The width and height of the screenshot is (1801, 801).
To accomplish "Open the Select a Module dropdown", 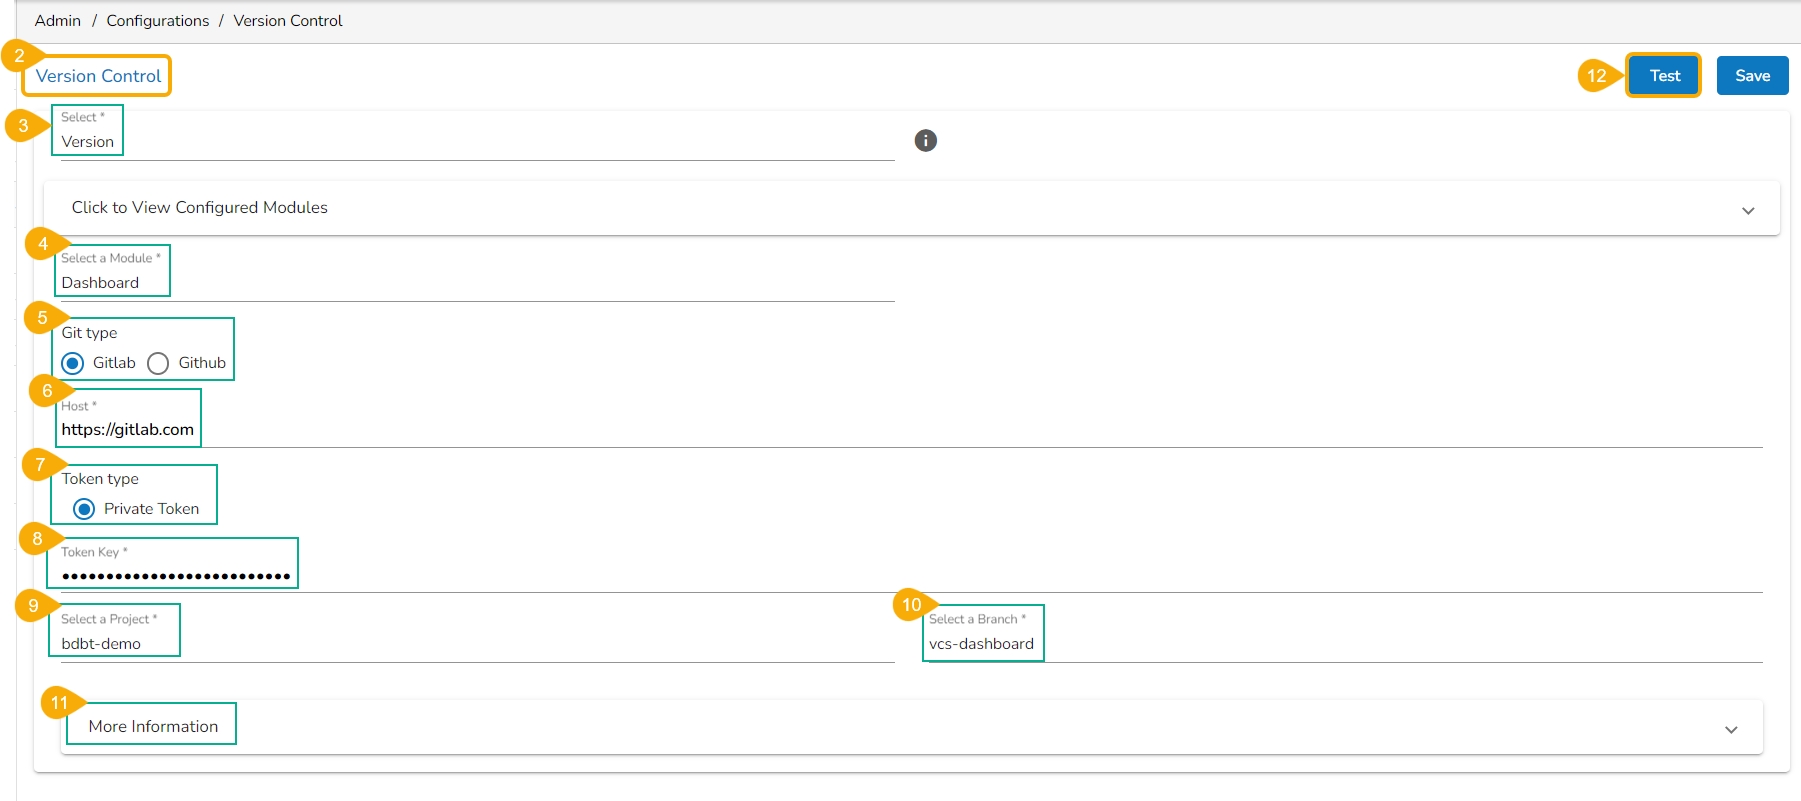I will [x=470, y=283].
